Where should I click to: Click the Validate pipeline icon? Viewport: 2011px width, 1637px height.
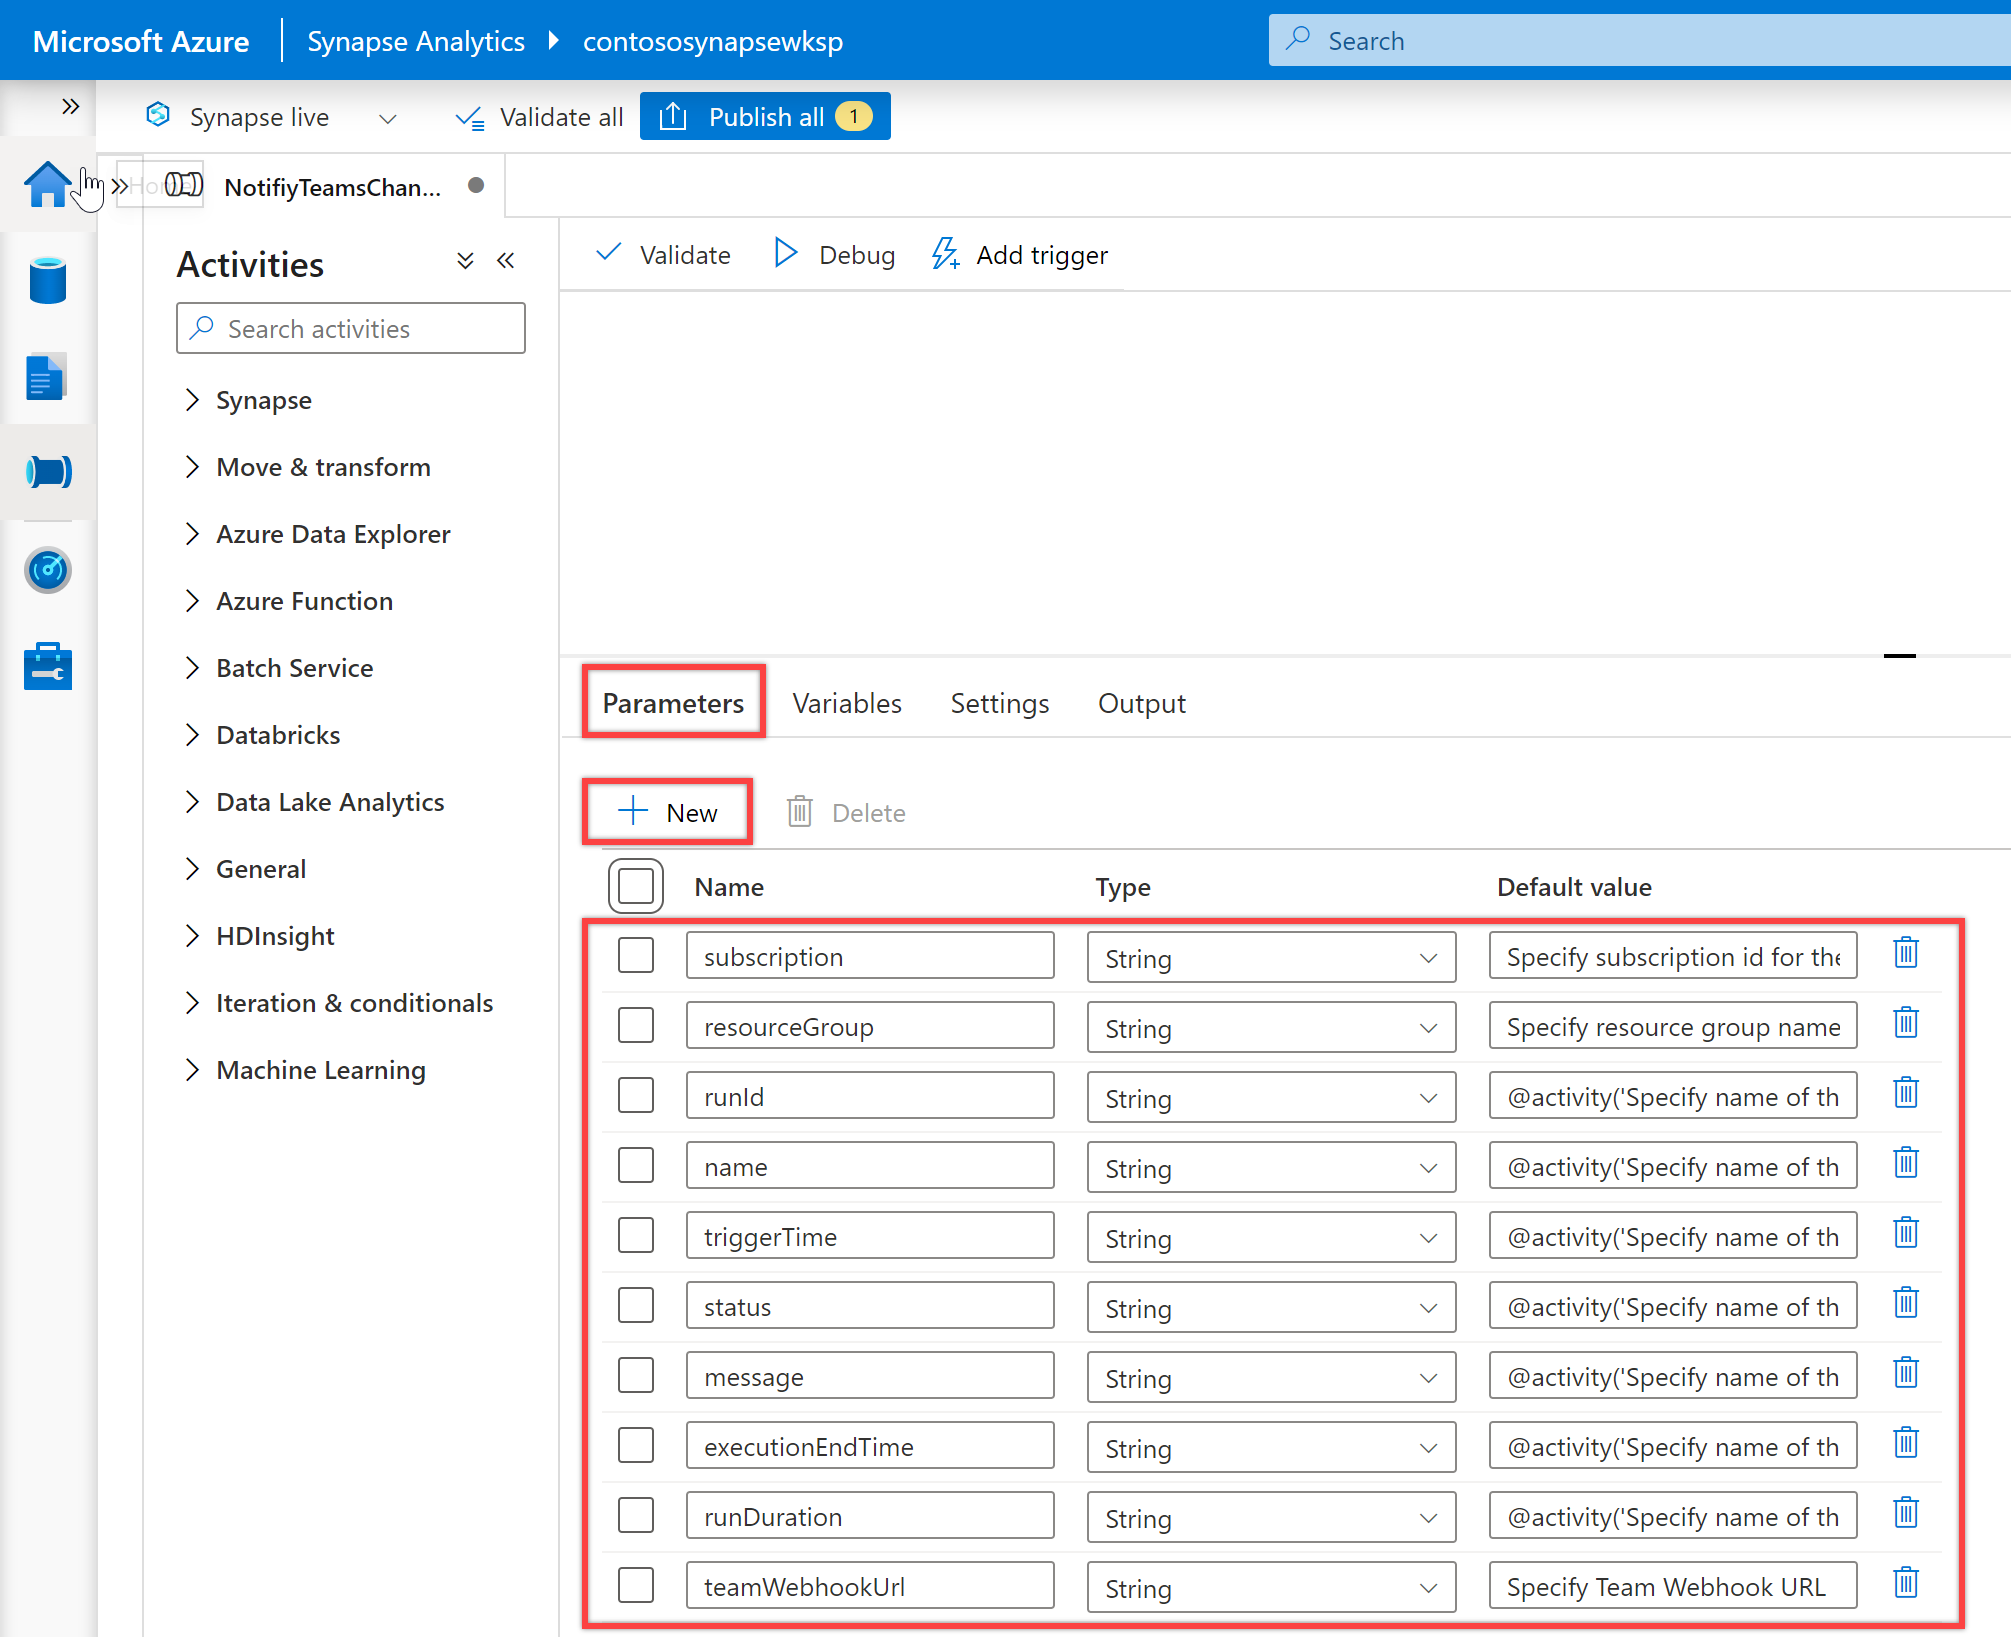pyautogui.click(x=666, y=254)
